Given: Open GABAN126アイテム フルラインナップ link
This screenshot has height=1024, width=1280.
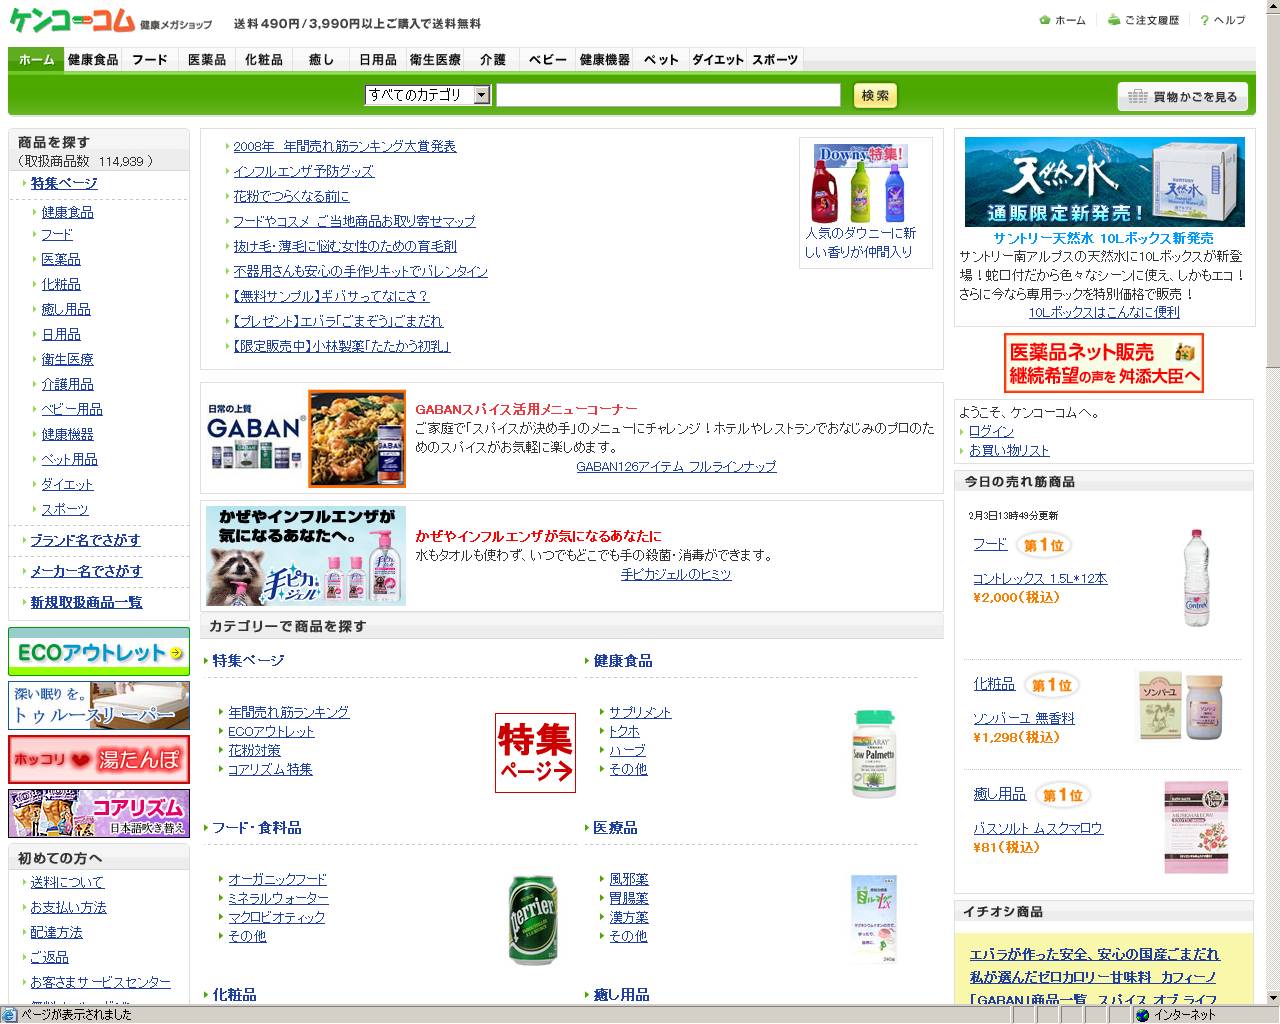Looking at the screenshot, I should [x=676, y=466].
